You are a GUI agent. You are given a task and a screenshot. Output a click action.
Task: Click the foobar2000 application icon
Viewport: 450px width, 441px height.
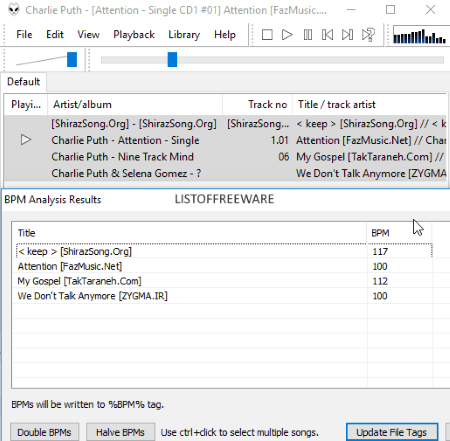point(13,10)
